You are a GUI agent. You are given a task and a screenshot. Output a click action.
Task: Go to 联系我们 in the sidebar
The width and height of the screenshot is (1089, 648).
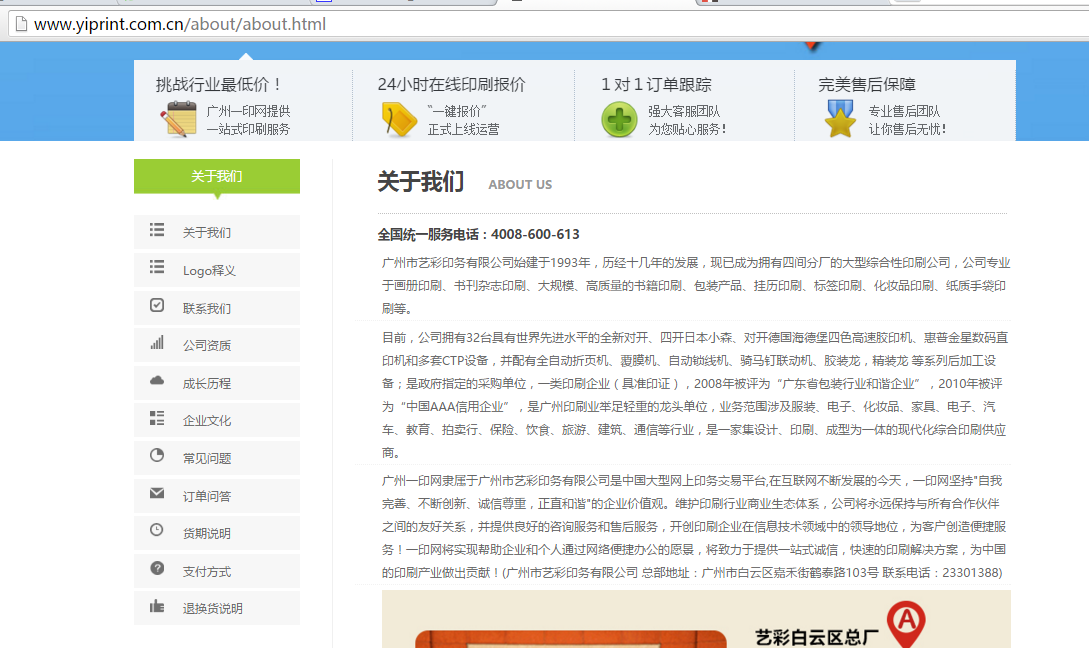[x=217, y=308]
